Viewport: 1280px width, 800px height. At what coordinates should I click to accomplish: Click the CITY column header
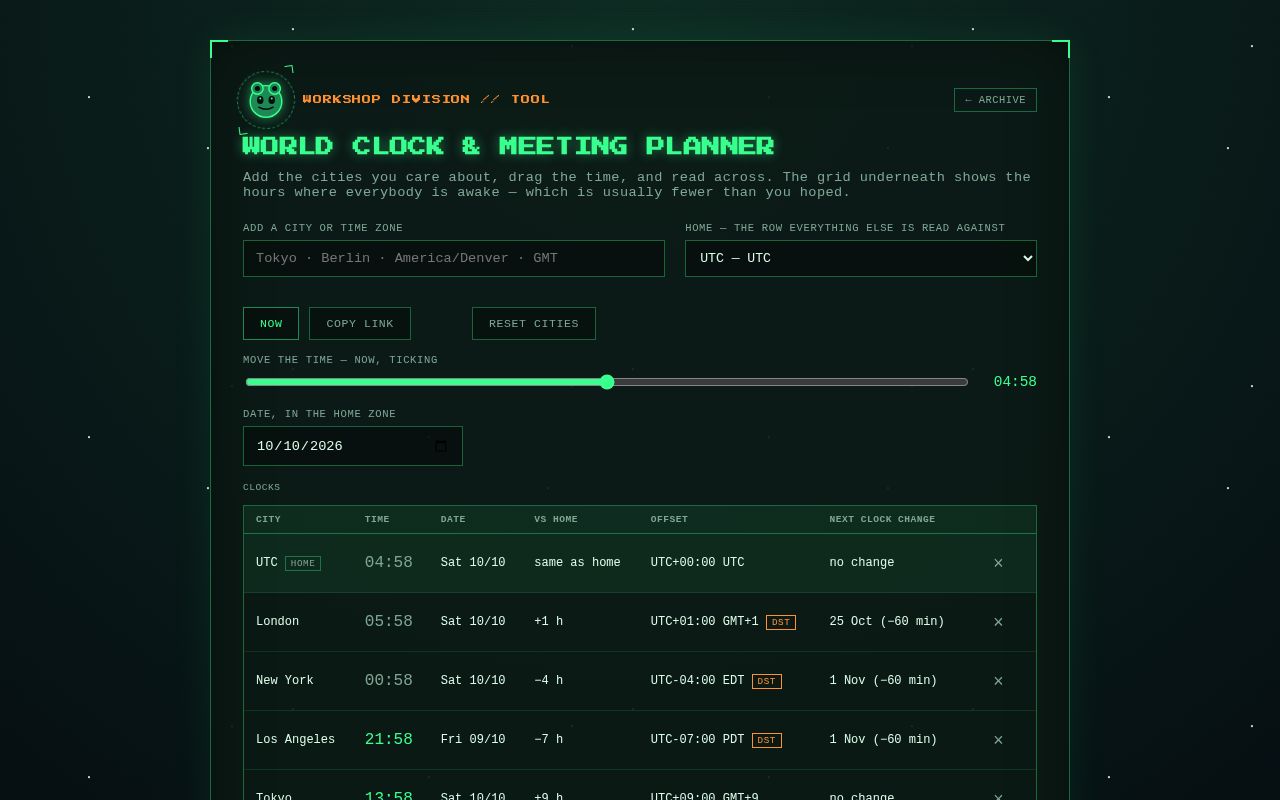coord(268,519)
